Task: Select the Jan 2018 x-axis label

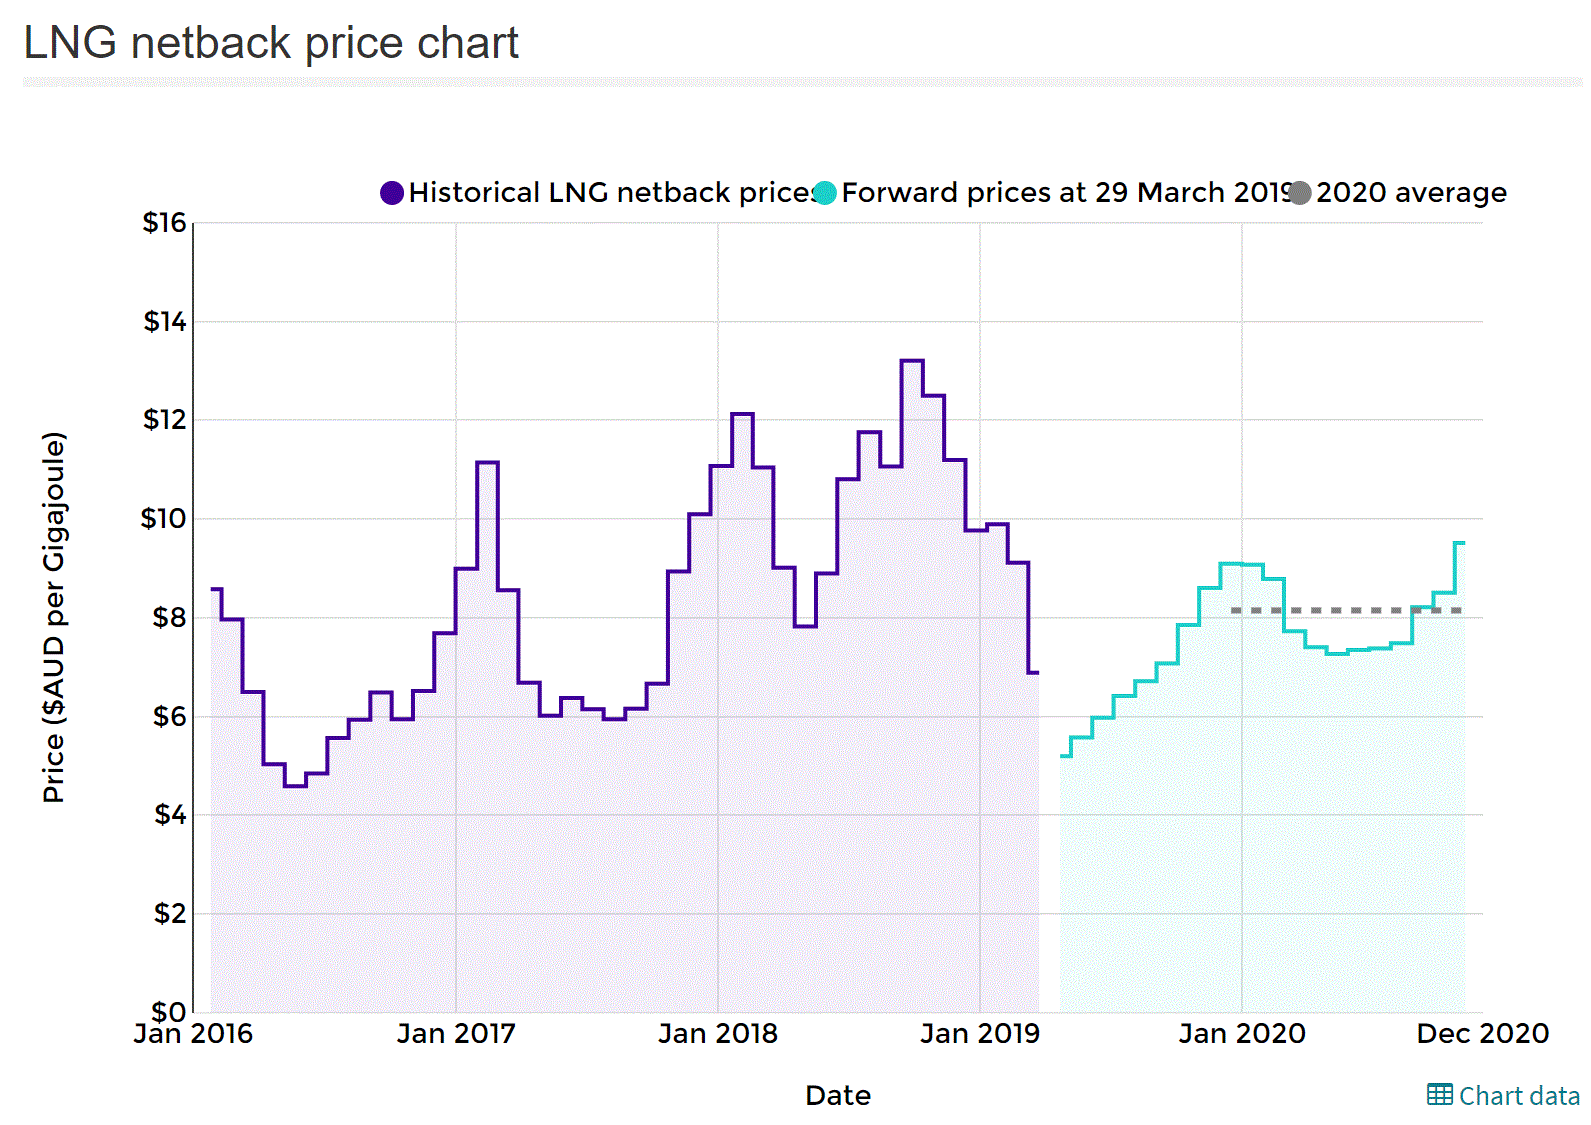Action: coord(718,1033)
